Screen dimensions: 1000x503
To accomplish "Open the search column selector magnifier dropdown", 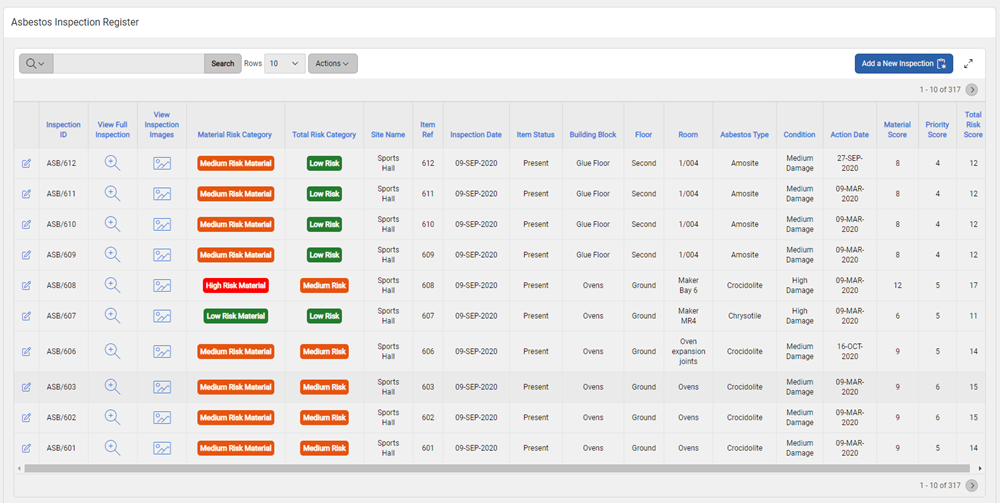I will pyautogui.click(x=36, y=64).
